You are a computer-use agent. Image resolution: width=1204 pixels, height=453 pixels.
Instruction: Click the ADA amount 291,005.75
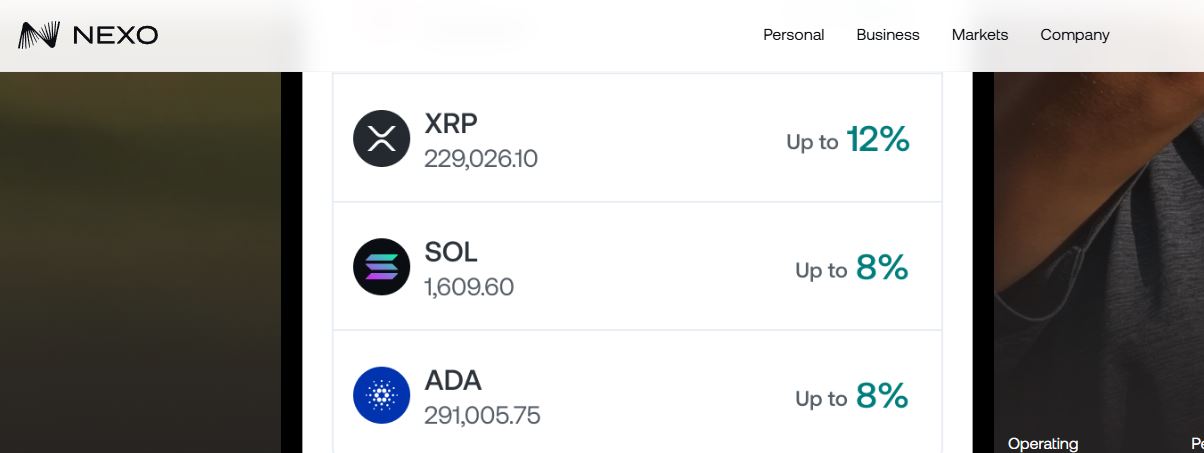[482, 416]
